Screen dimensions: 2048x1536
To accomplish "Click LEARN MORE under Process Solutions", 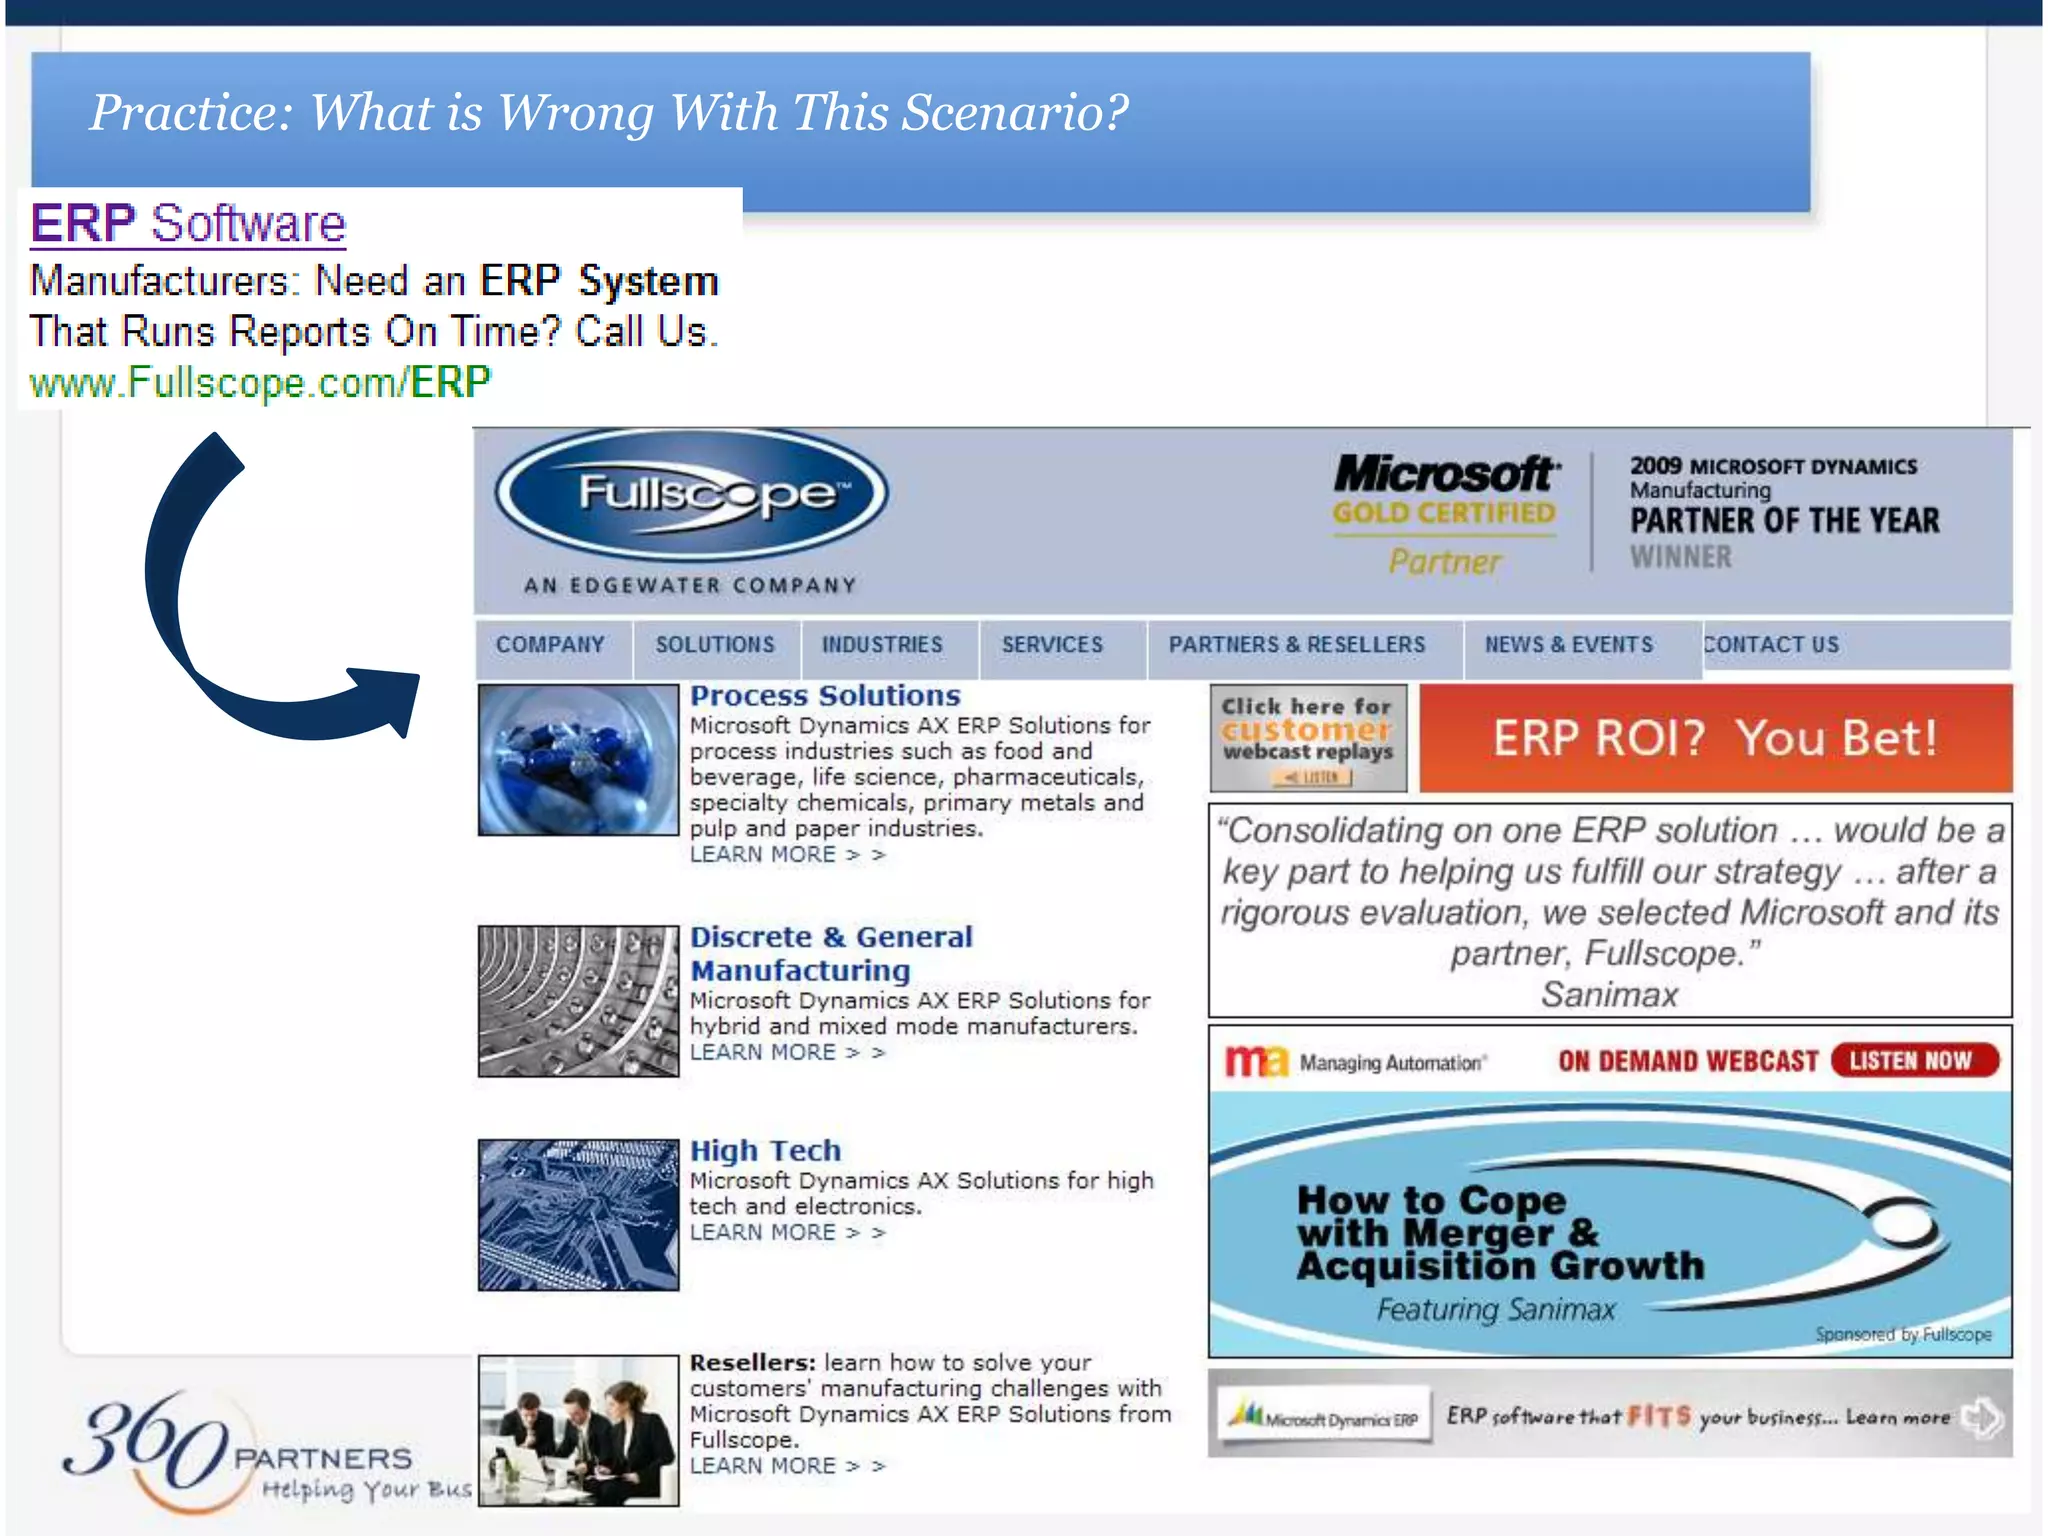I will click(x=787, y=855).
